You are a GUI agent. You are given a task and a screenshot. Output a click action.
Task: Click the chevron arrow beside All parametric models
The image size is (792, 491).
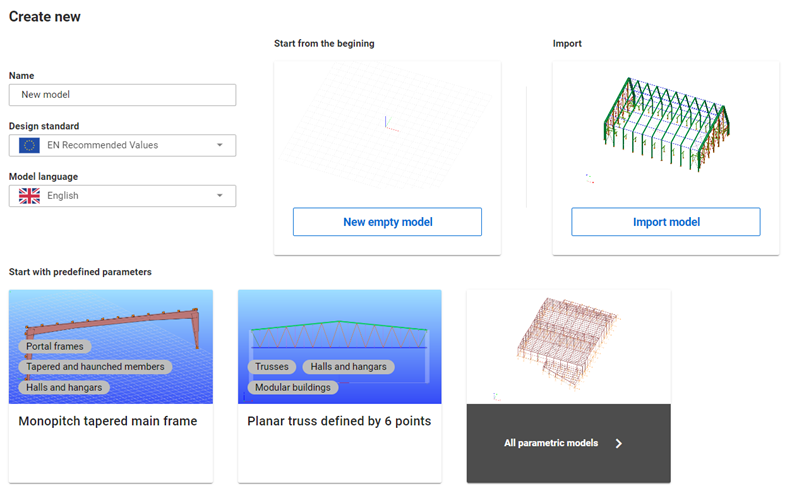619,444
